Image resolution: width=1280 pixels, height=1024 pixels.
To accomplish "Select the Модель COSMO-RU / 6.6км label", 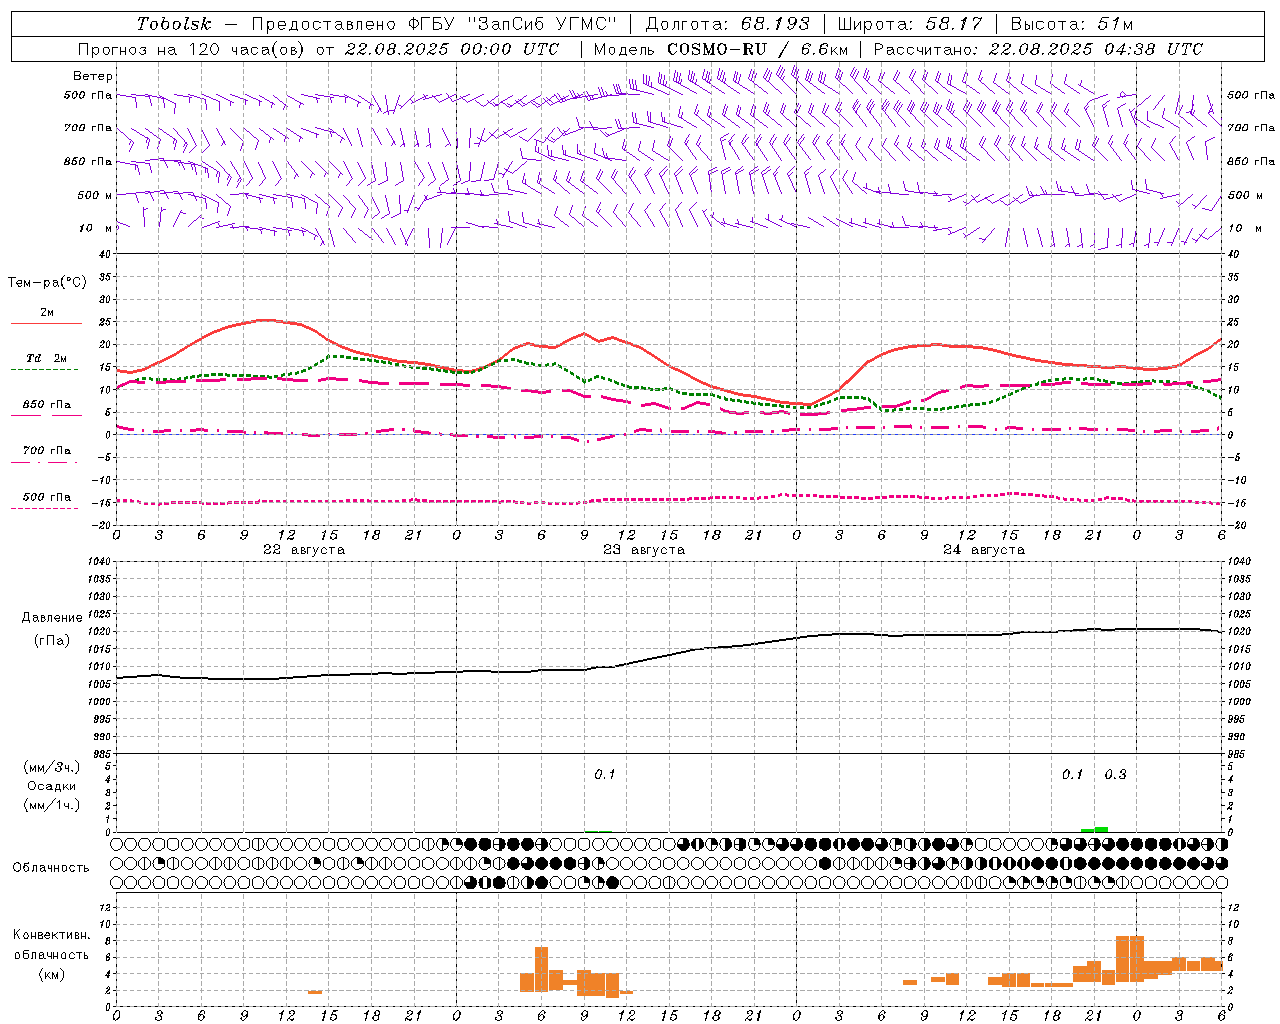I will click(x=721, y=49).
